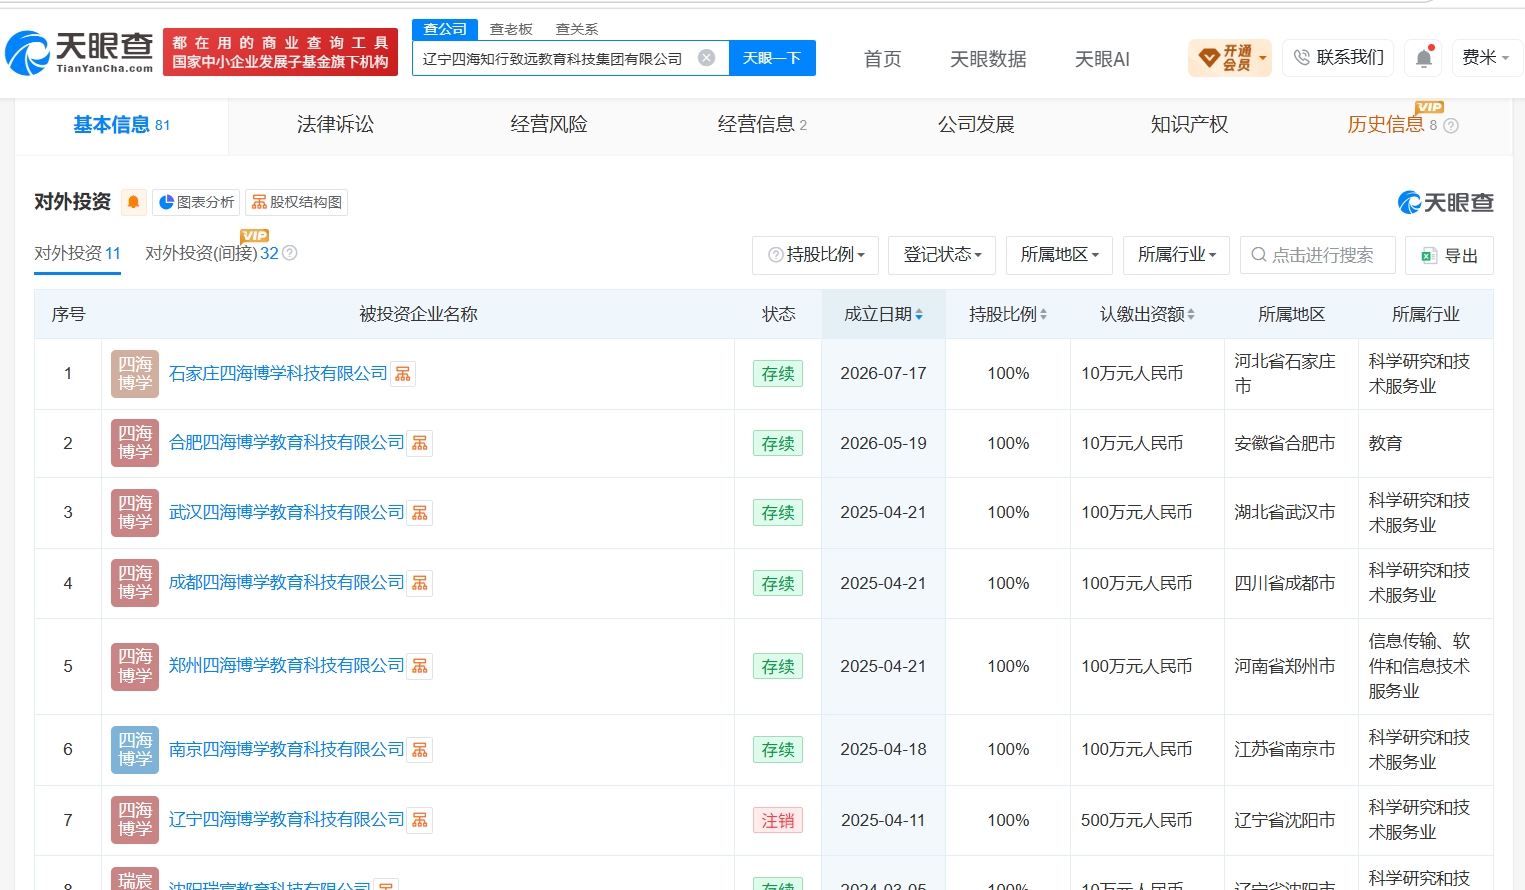Viewport: 1525px width, 890px height.
Task: Switch to the 法律诉讼 tab
Action: point(335,125)
